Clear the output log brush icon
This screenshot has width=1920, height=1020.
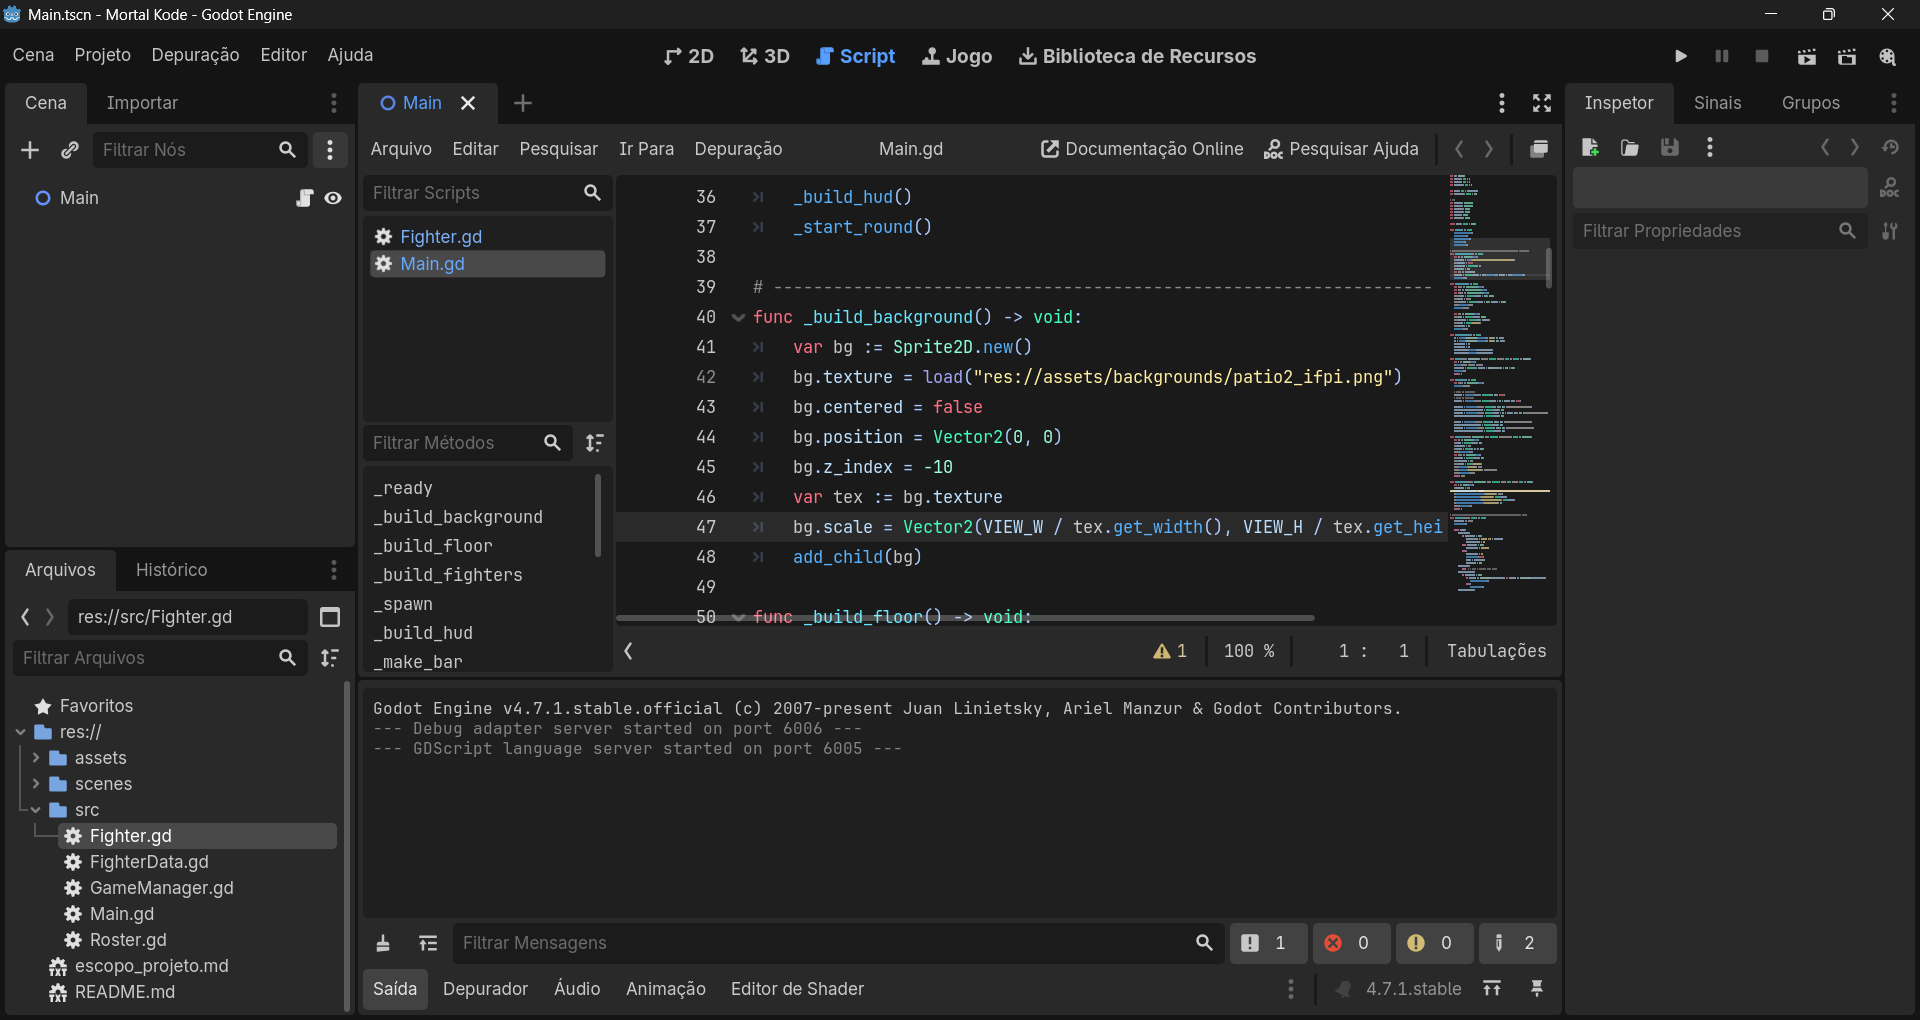(383, 943)
